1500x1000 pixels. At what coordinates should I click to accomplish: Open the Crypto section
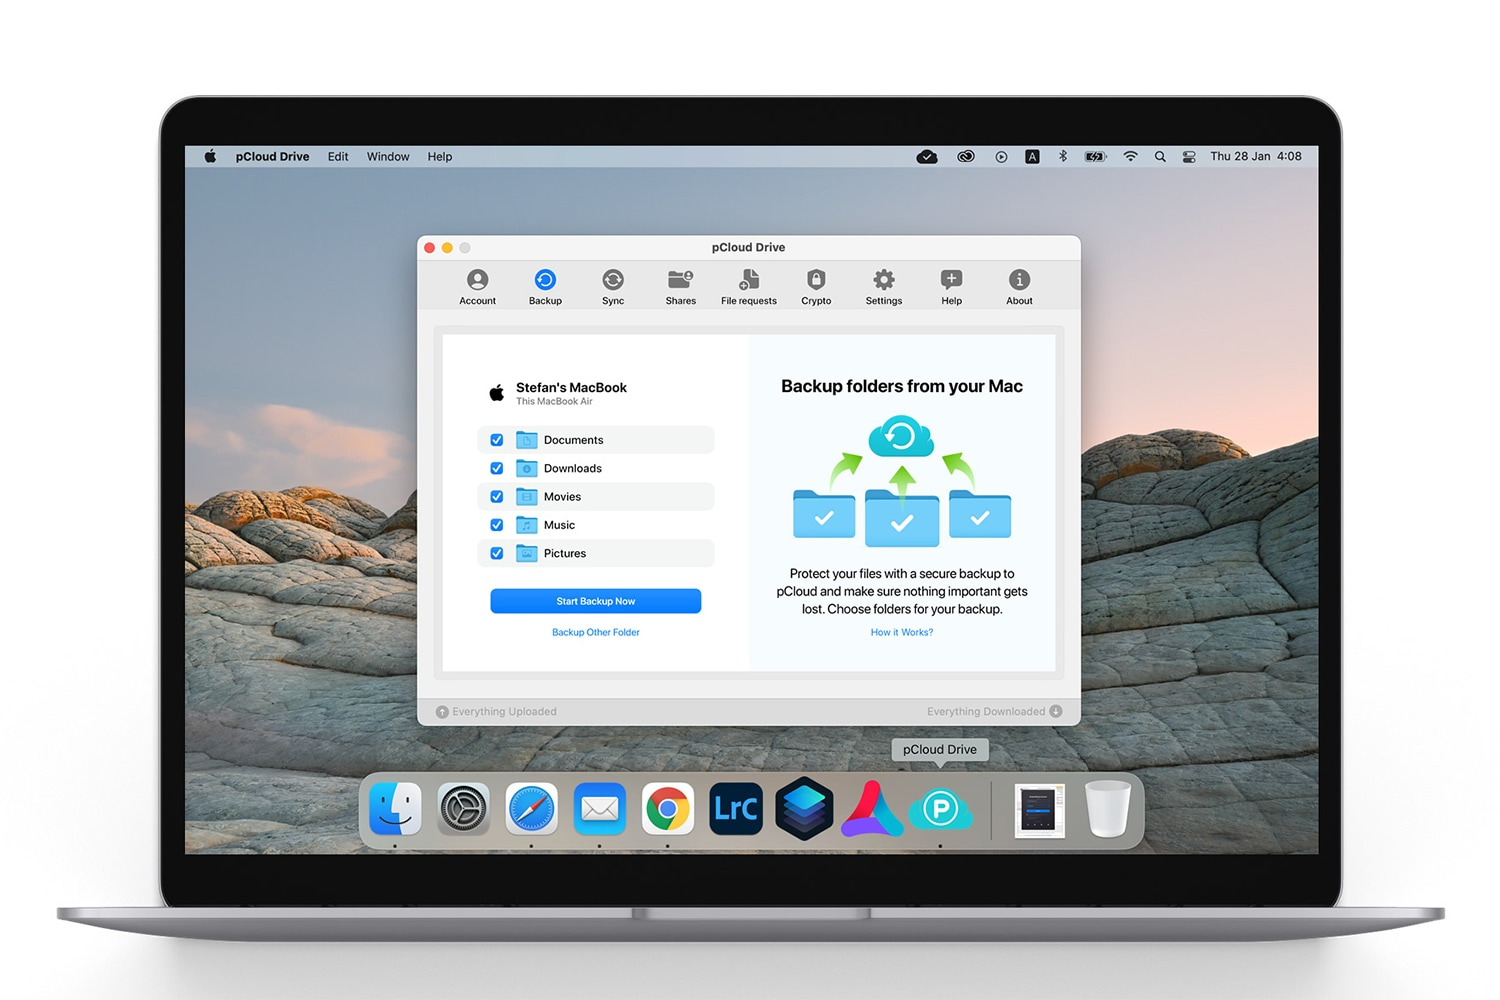tap(816, 286)
